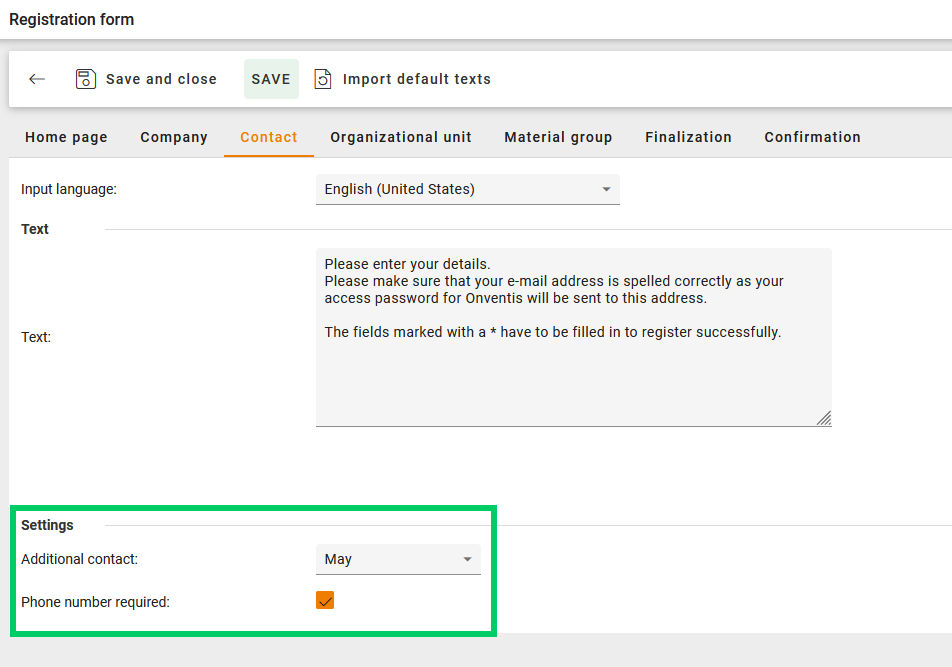Expand the Additional contact dropdown showing May
The image size is (952, 667).
coord(398,559)
